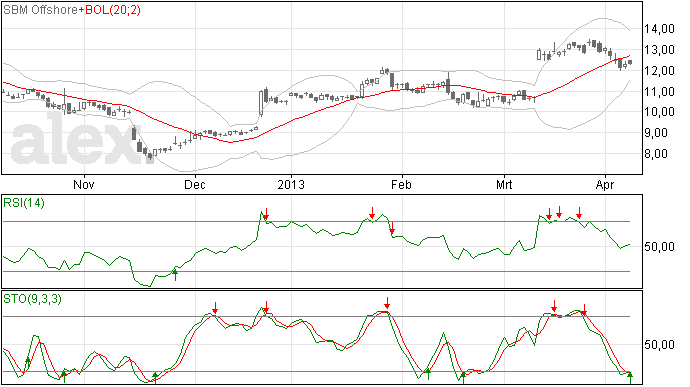
Task: Click the 2013 date axis label
Action: (x=291, y=184)
